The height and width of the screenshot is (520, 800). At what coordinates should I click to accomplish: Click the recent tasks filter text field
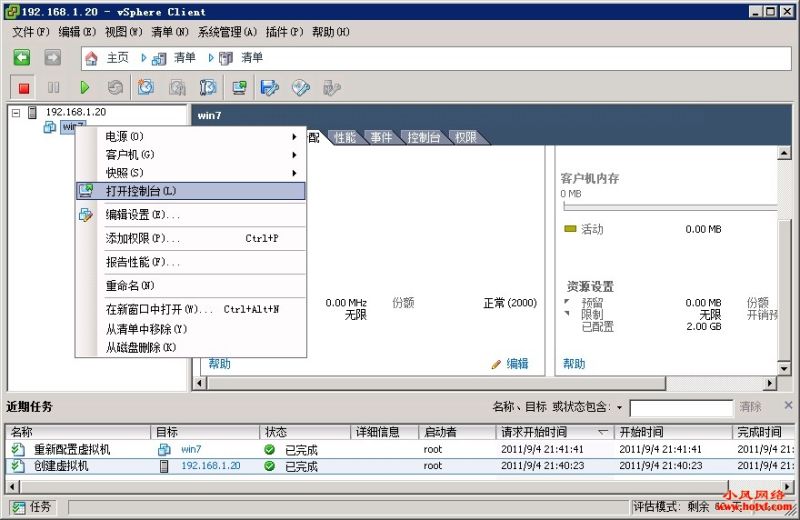tap(680, 408)
